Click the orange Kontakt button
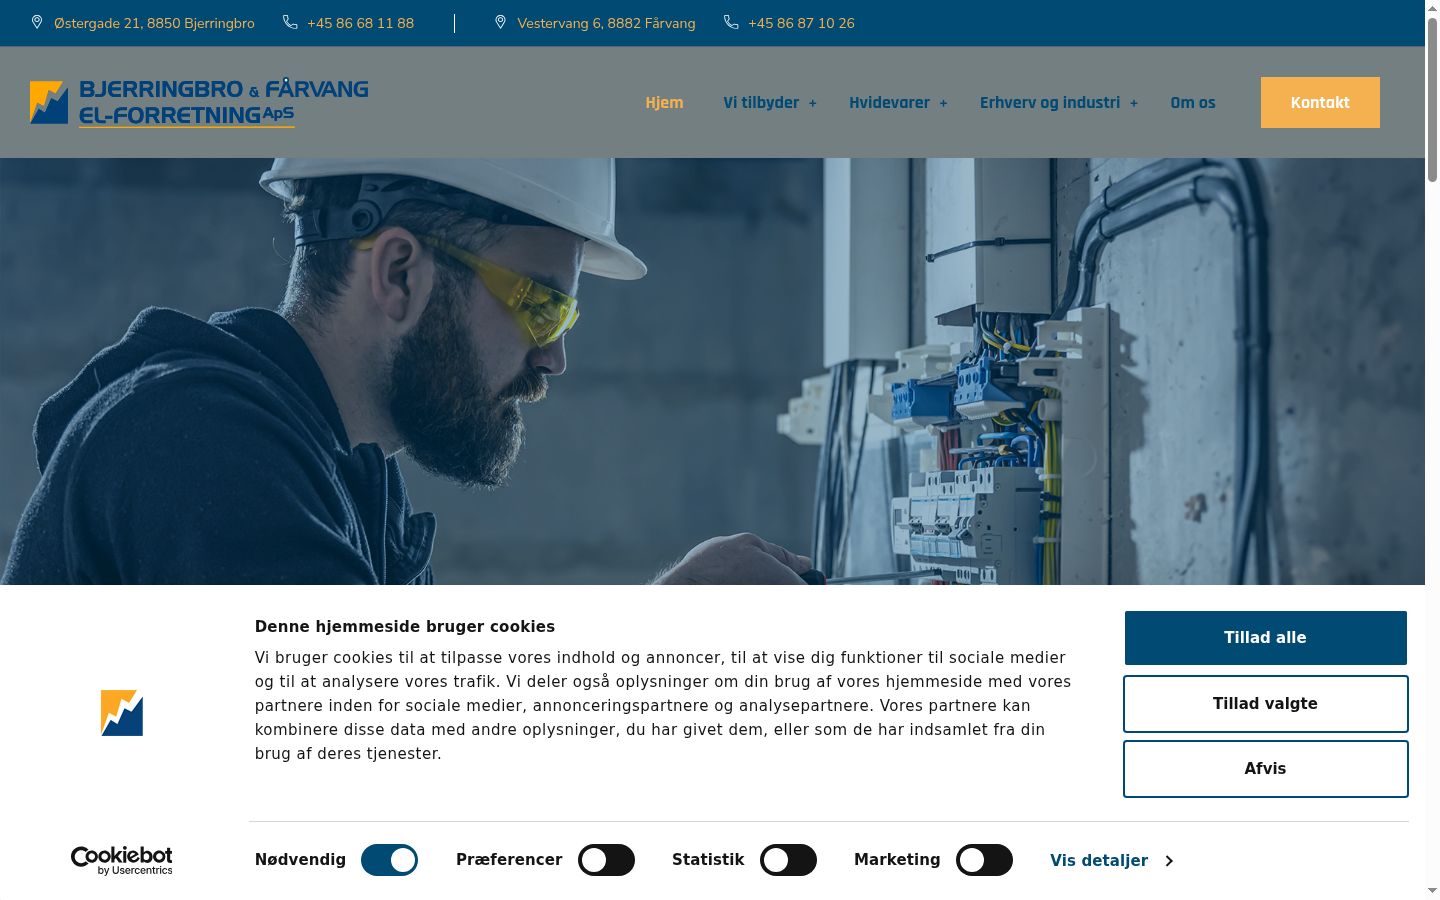Viewport: 1440px width, 900px height. 1320,102
